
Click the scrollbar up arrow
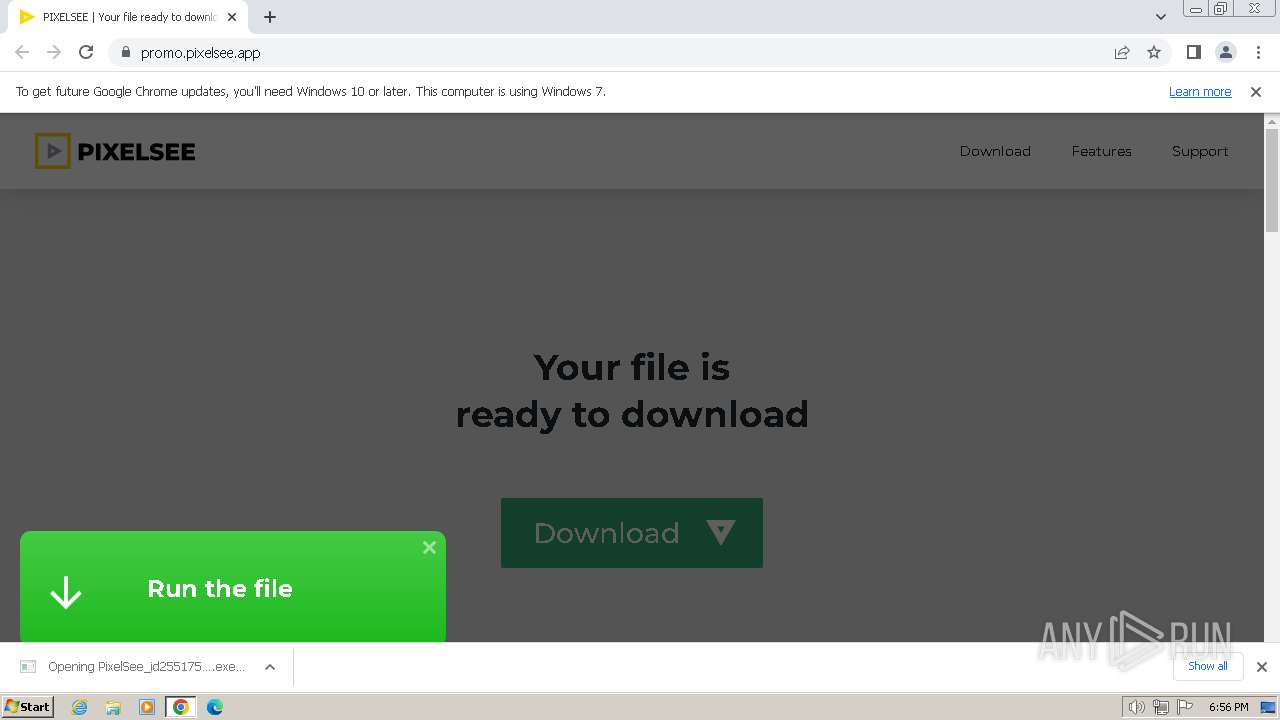1272,121
